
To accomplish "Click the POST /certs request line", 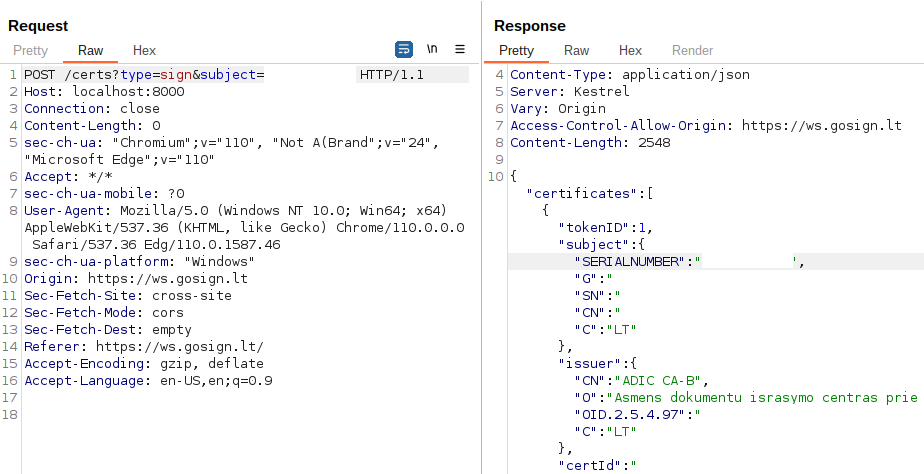I will (246, 75).
